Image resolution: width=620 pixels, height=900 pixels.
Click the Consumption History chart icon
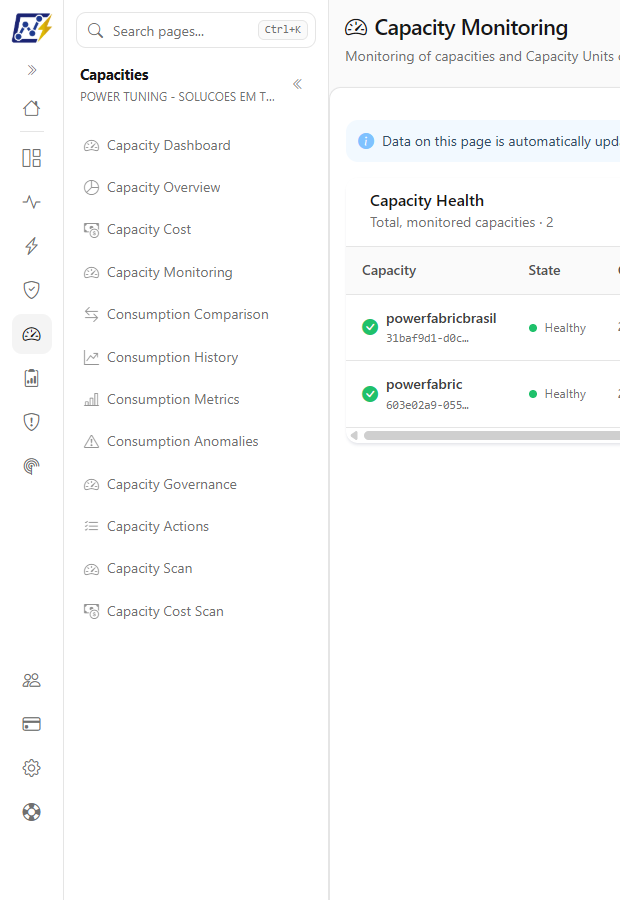[91, 357]
